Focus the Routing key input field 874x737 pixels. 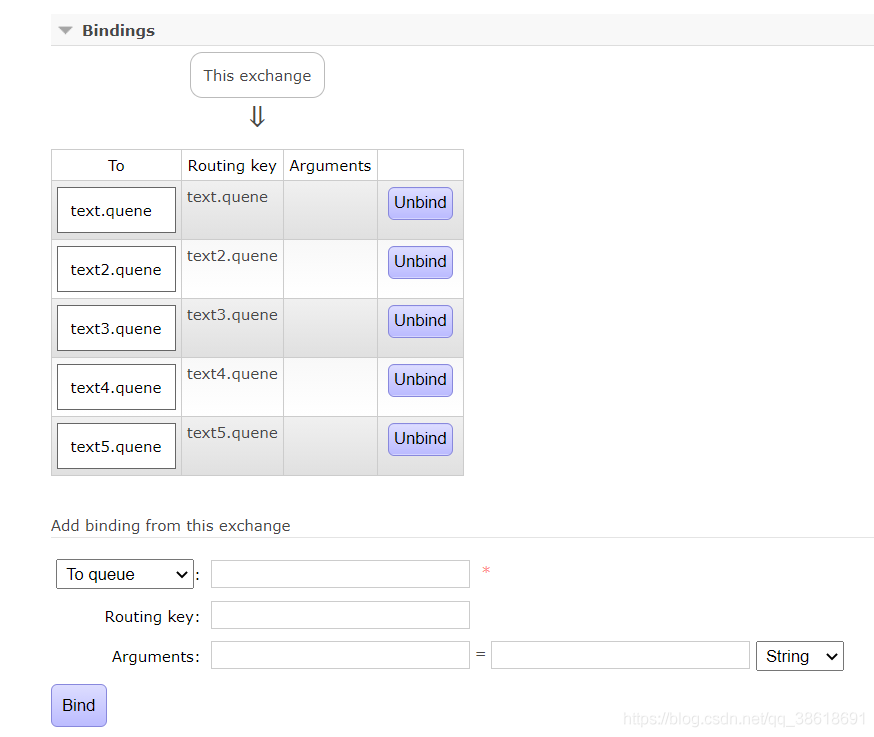click(340, 615)
